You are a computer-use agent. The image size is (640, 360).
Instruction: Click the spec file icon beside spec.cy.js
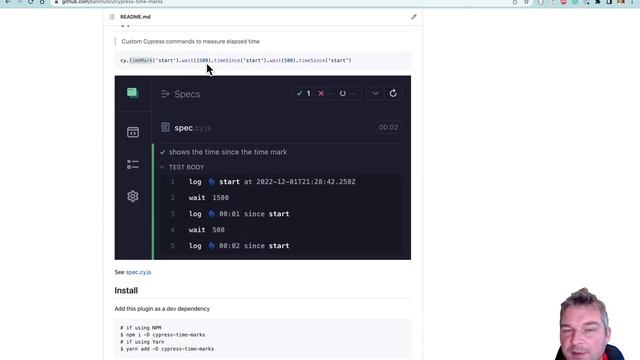(x=165, y=127)
